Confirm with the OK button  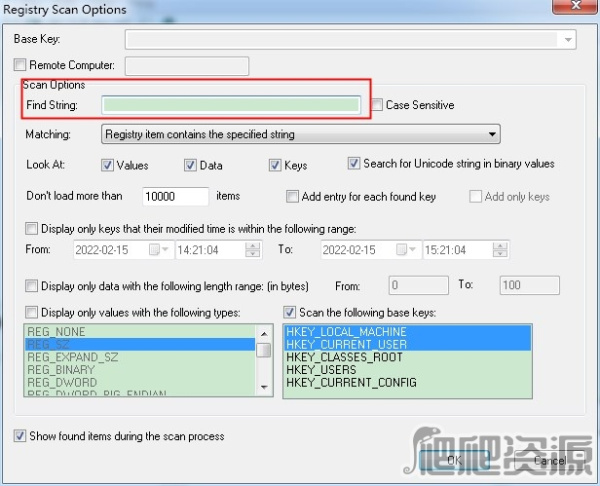coord(454,460)
